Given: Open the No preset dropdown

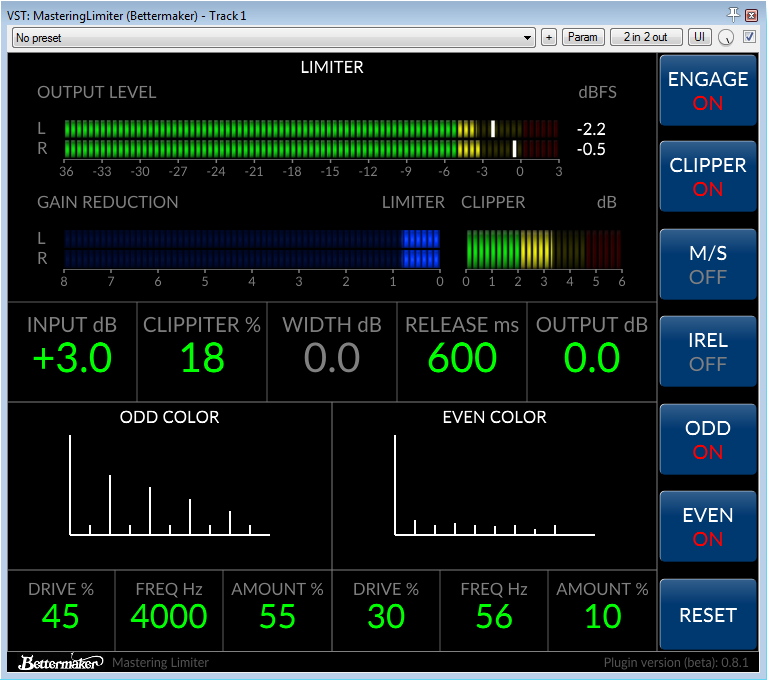Looking at the screenshot, I should (x=273, y=38).
